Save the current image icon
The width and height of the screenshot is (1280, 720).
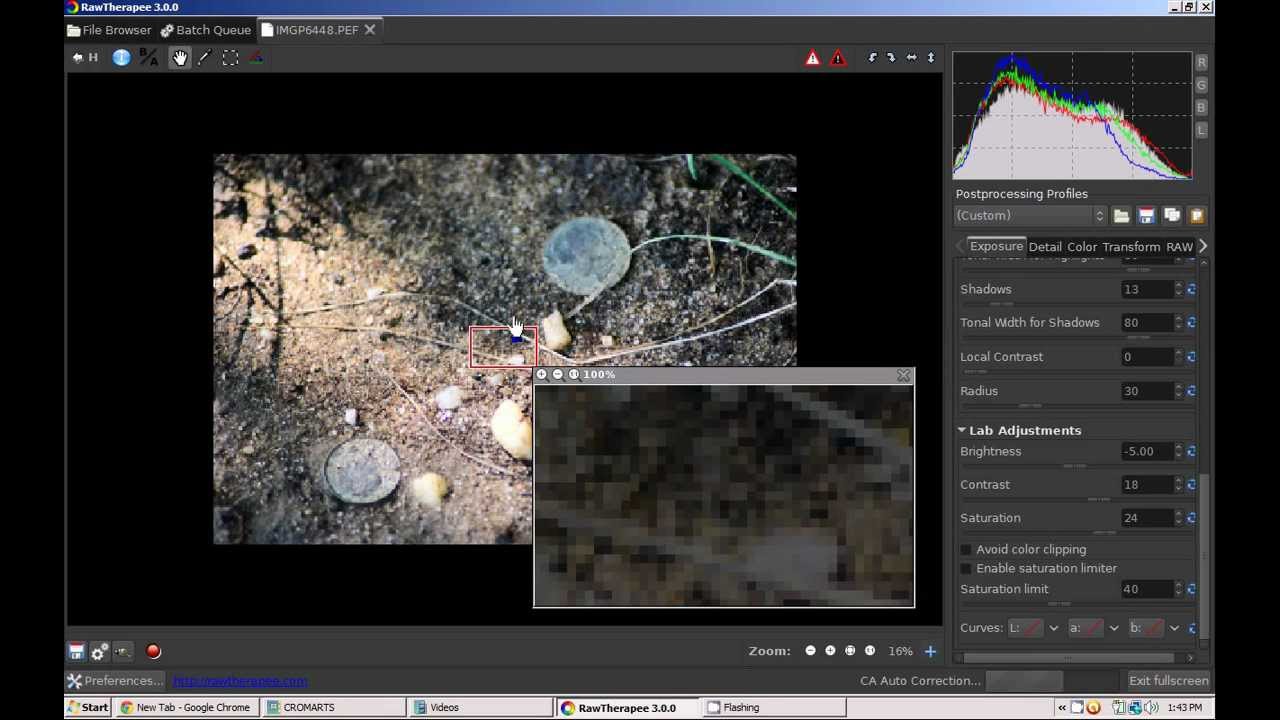(76, 652)
